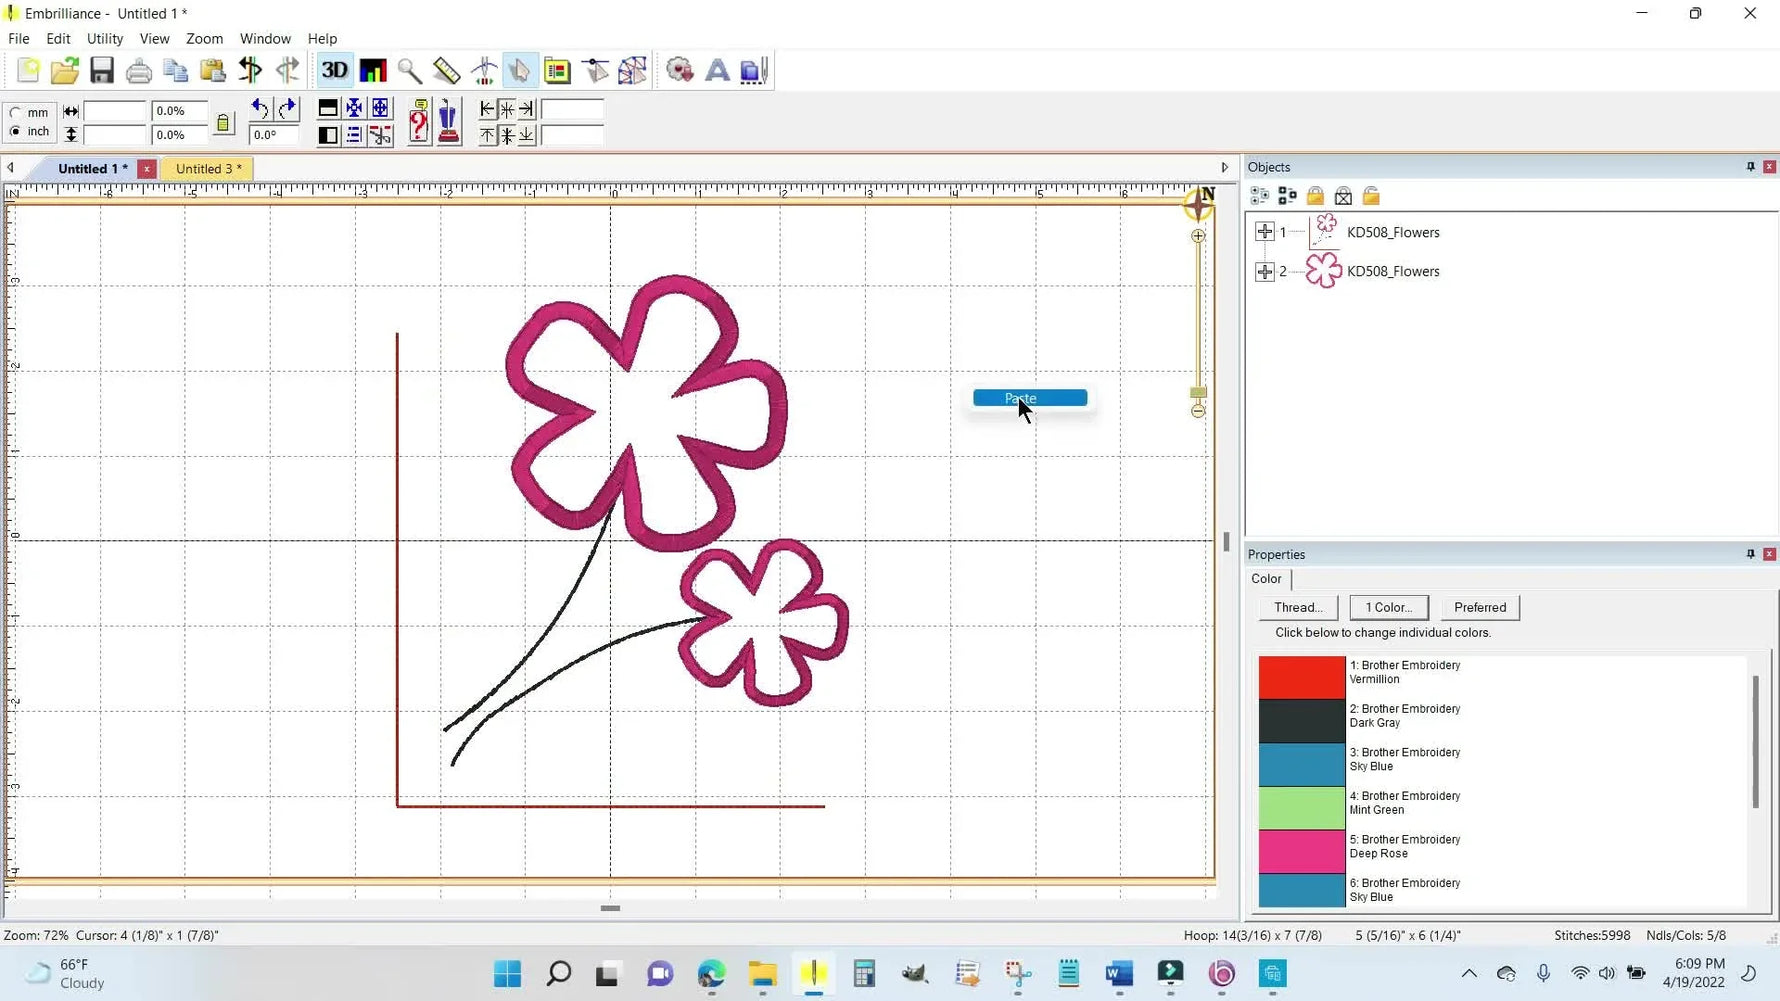1780x1001 pixels.
Task: Create lettering with the A tool
Action: pyautogui.click(x=717, y=70)
